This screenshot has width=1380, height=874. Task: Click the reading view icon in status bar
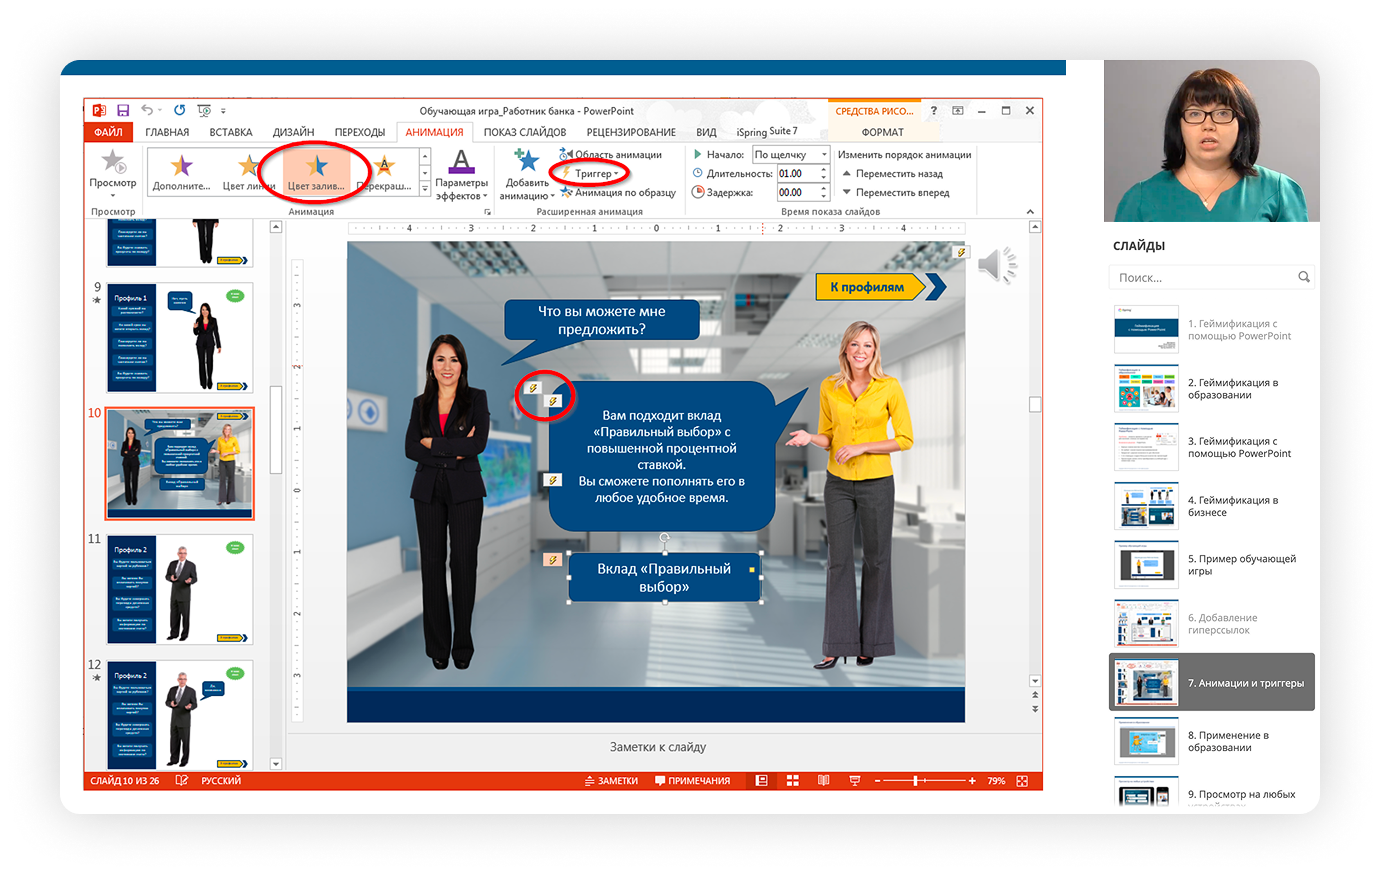tap(823, 781)
